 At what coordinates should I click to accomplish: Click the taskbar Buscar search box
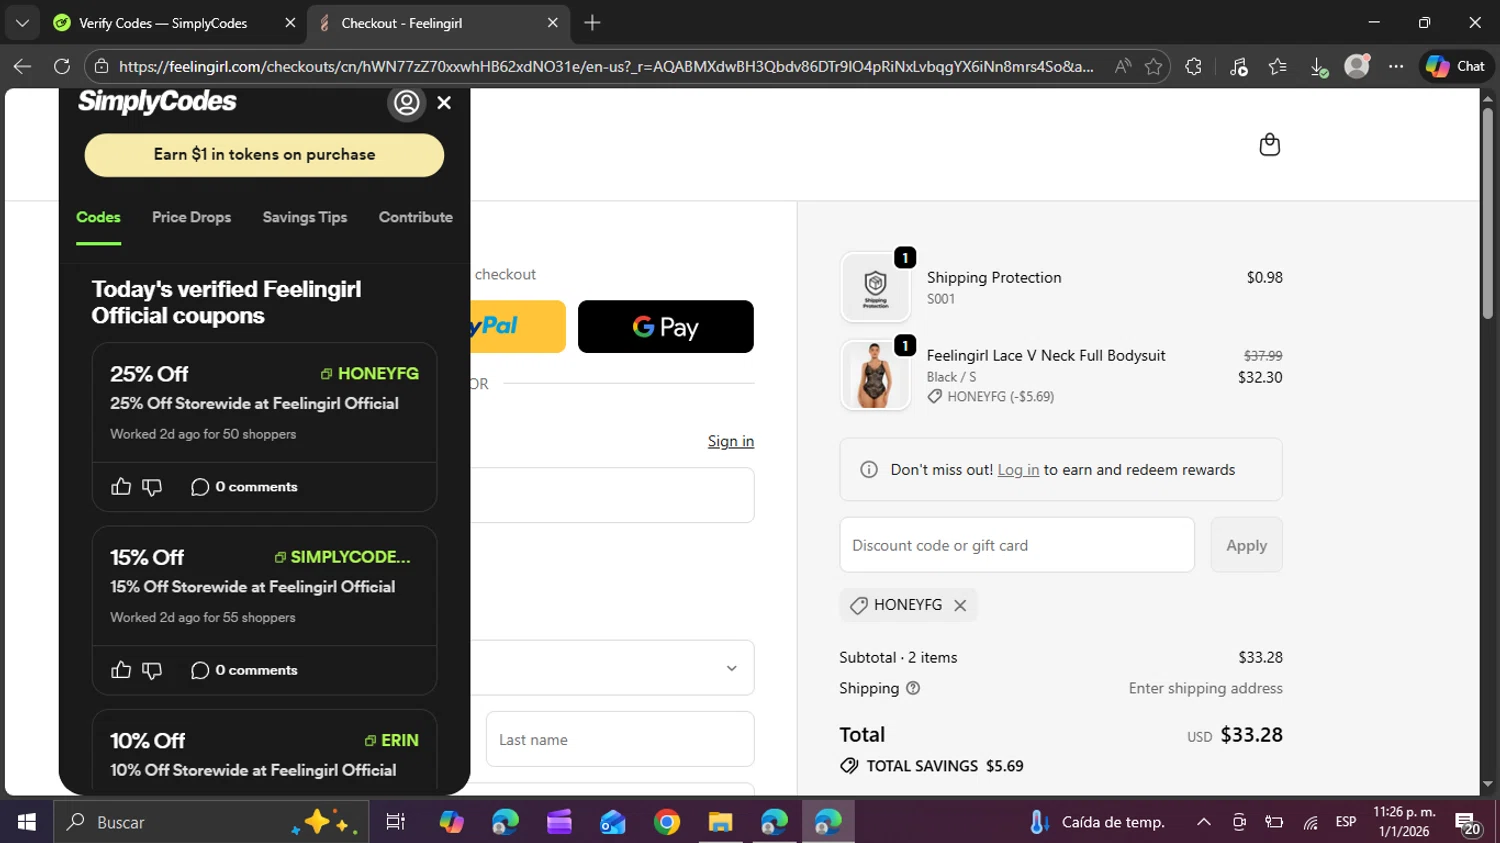210,822
